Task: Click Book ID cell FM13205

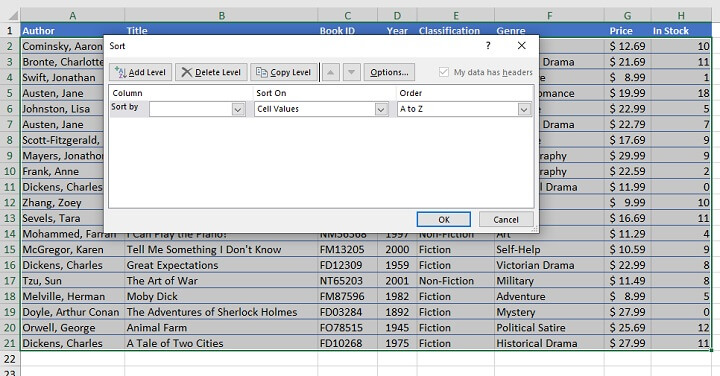Action: tap(348, 250)
